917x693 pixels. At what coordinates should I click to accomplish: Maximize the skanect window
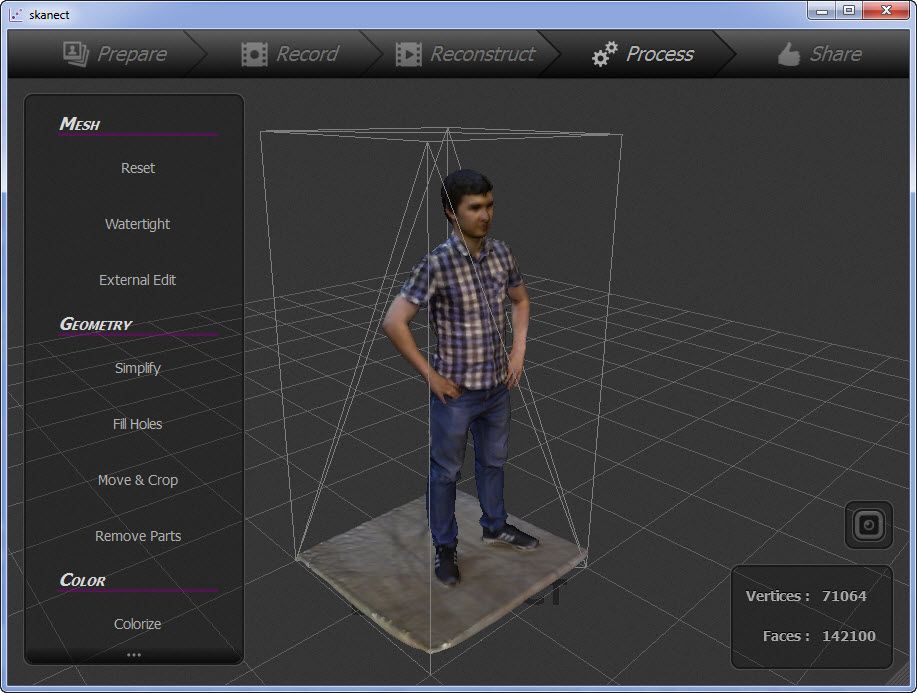848,10
